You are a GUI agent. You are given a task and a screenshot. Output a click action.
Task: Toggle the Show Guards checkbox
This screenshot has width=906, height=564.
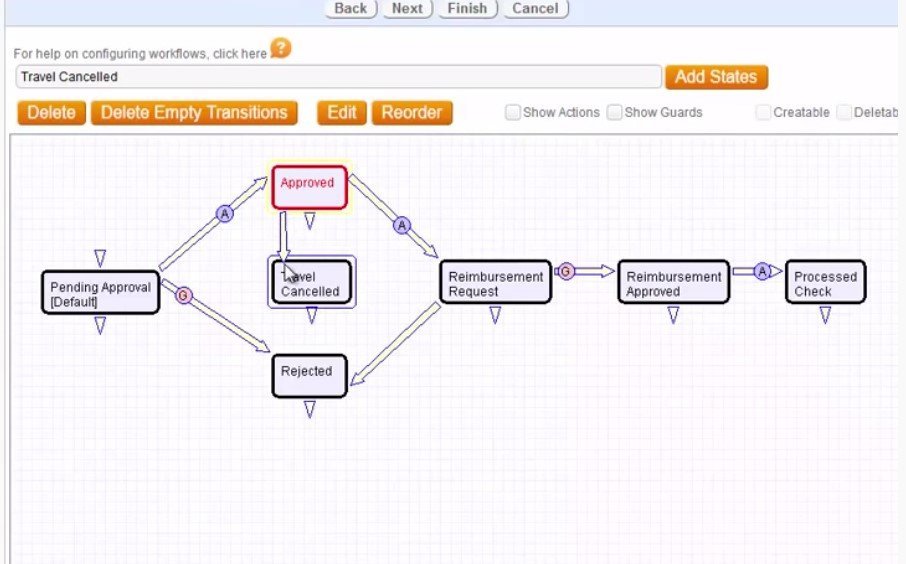tap(615, 112)
